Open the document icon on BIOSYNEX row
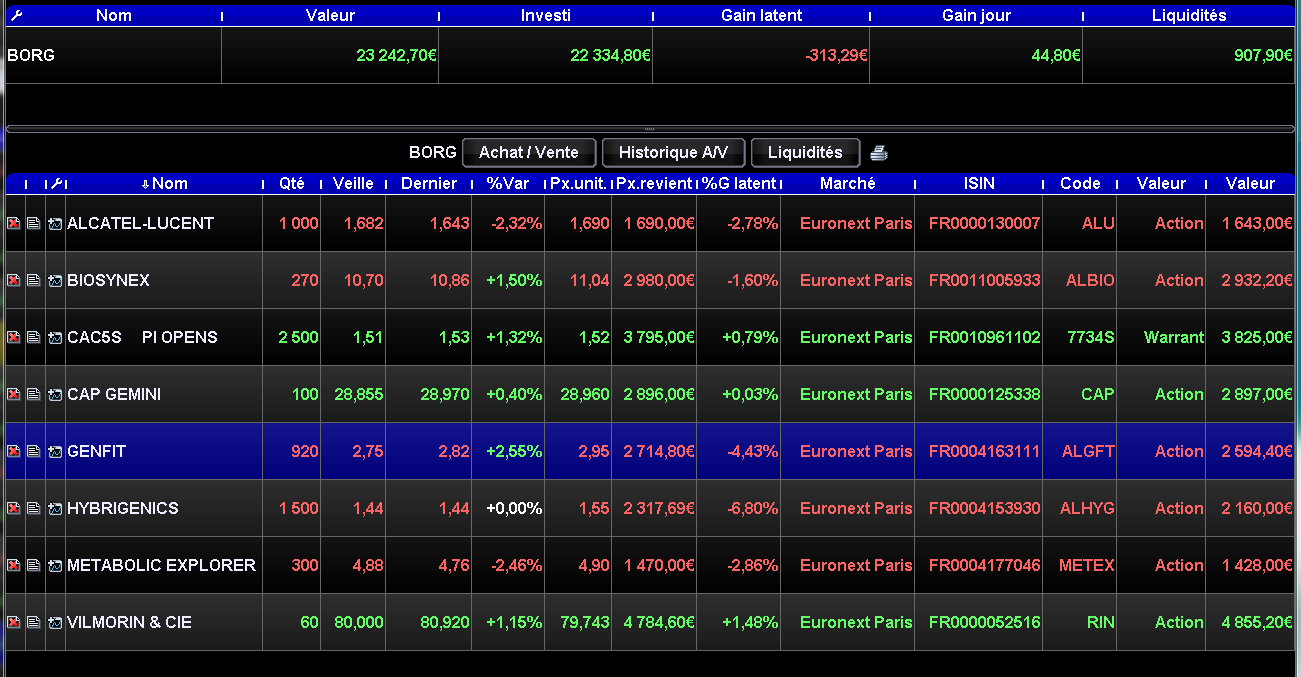The image size is (1301, 677). 34,281
